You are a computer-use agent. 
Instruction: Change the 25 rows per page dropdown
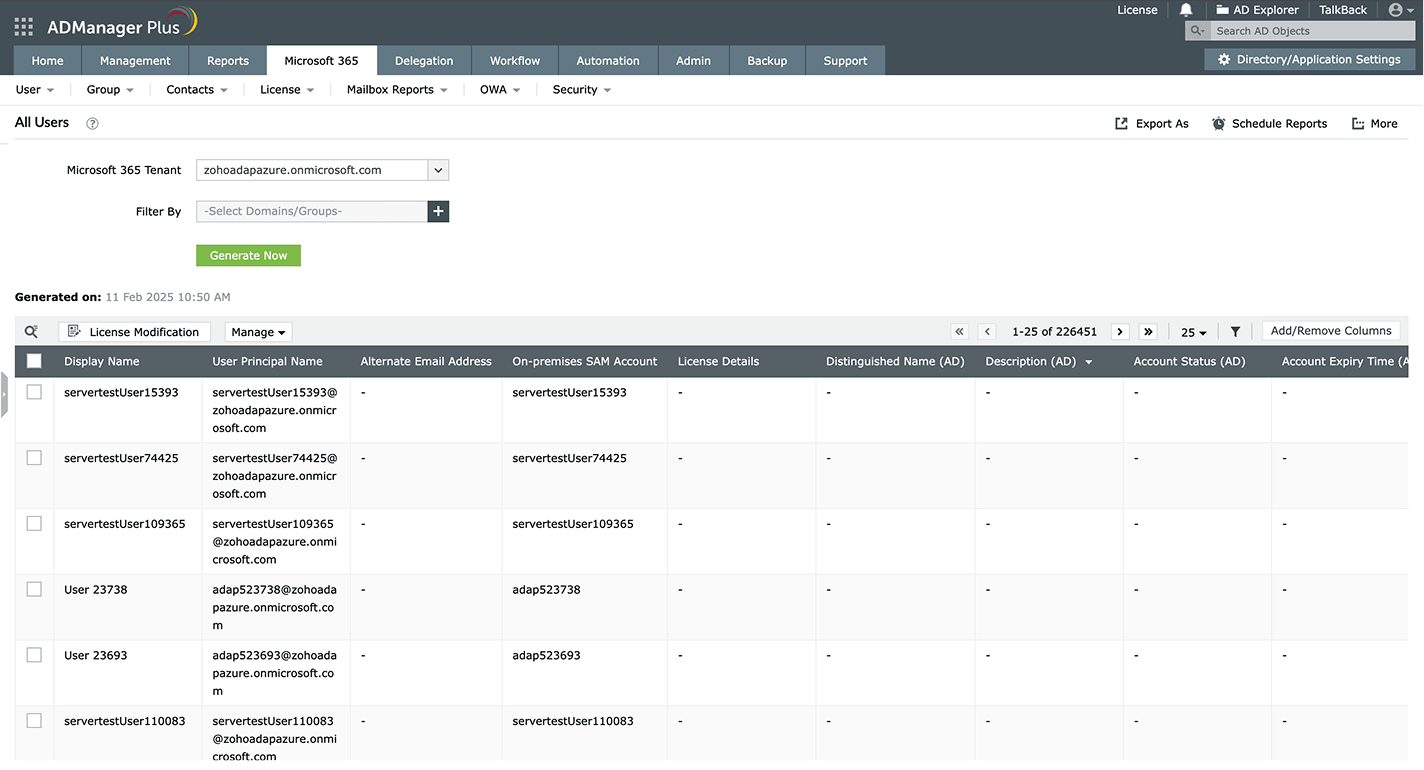click(x=1193, y=332)
